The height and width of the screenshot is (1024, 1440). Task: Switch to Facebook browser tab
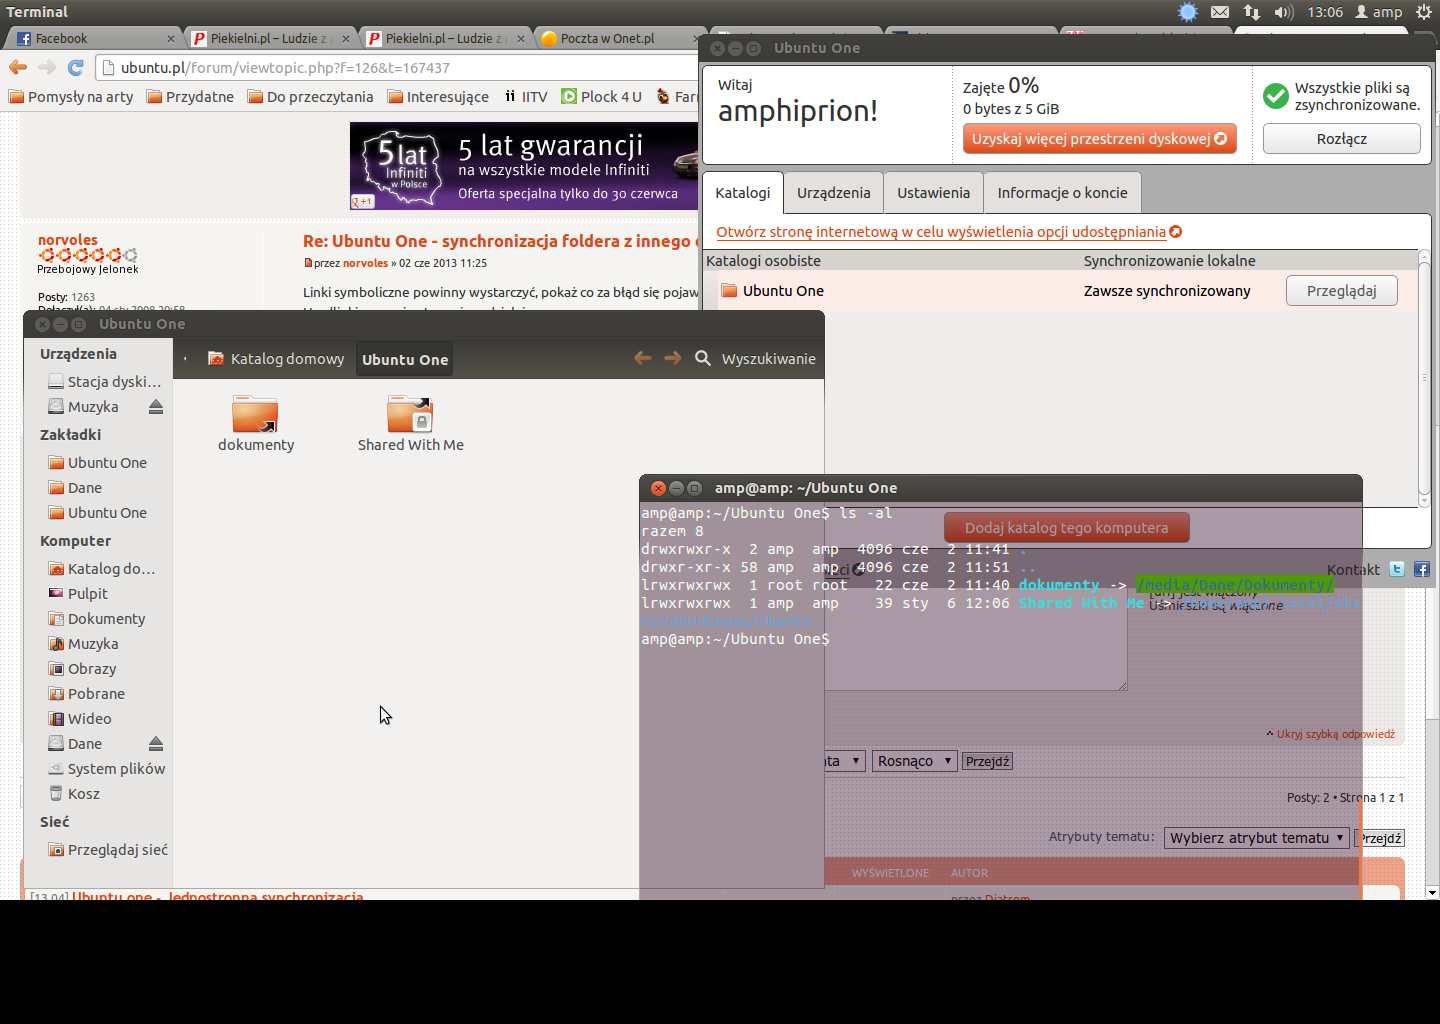click(95, 38)
